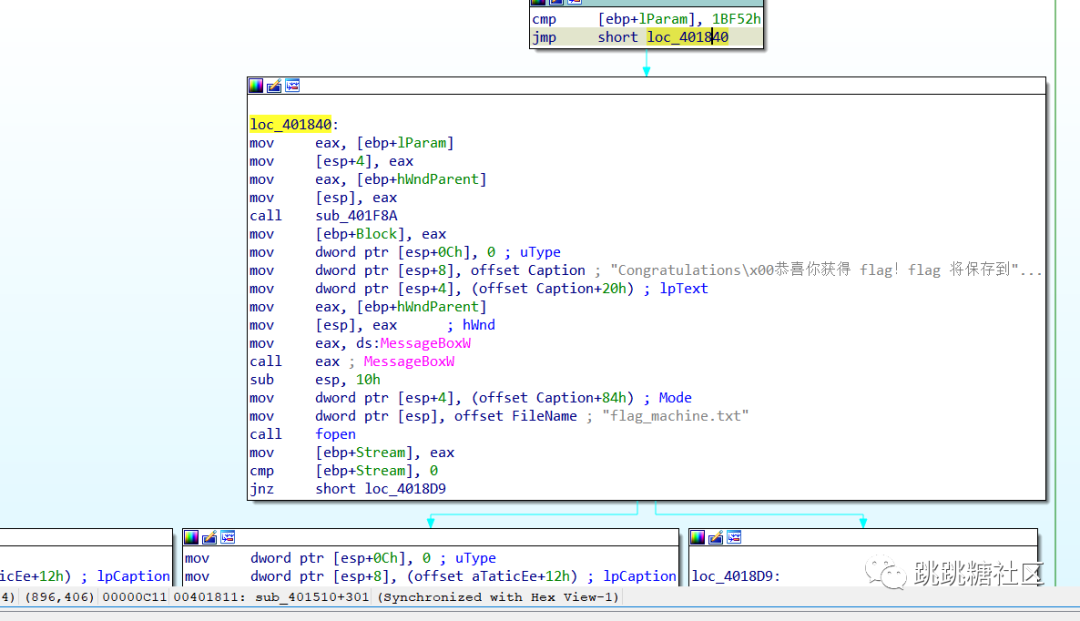
Task: Select the 'mov [ebp+Block], eax' line
Action: [x=348, y=234]
